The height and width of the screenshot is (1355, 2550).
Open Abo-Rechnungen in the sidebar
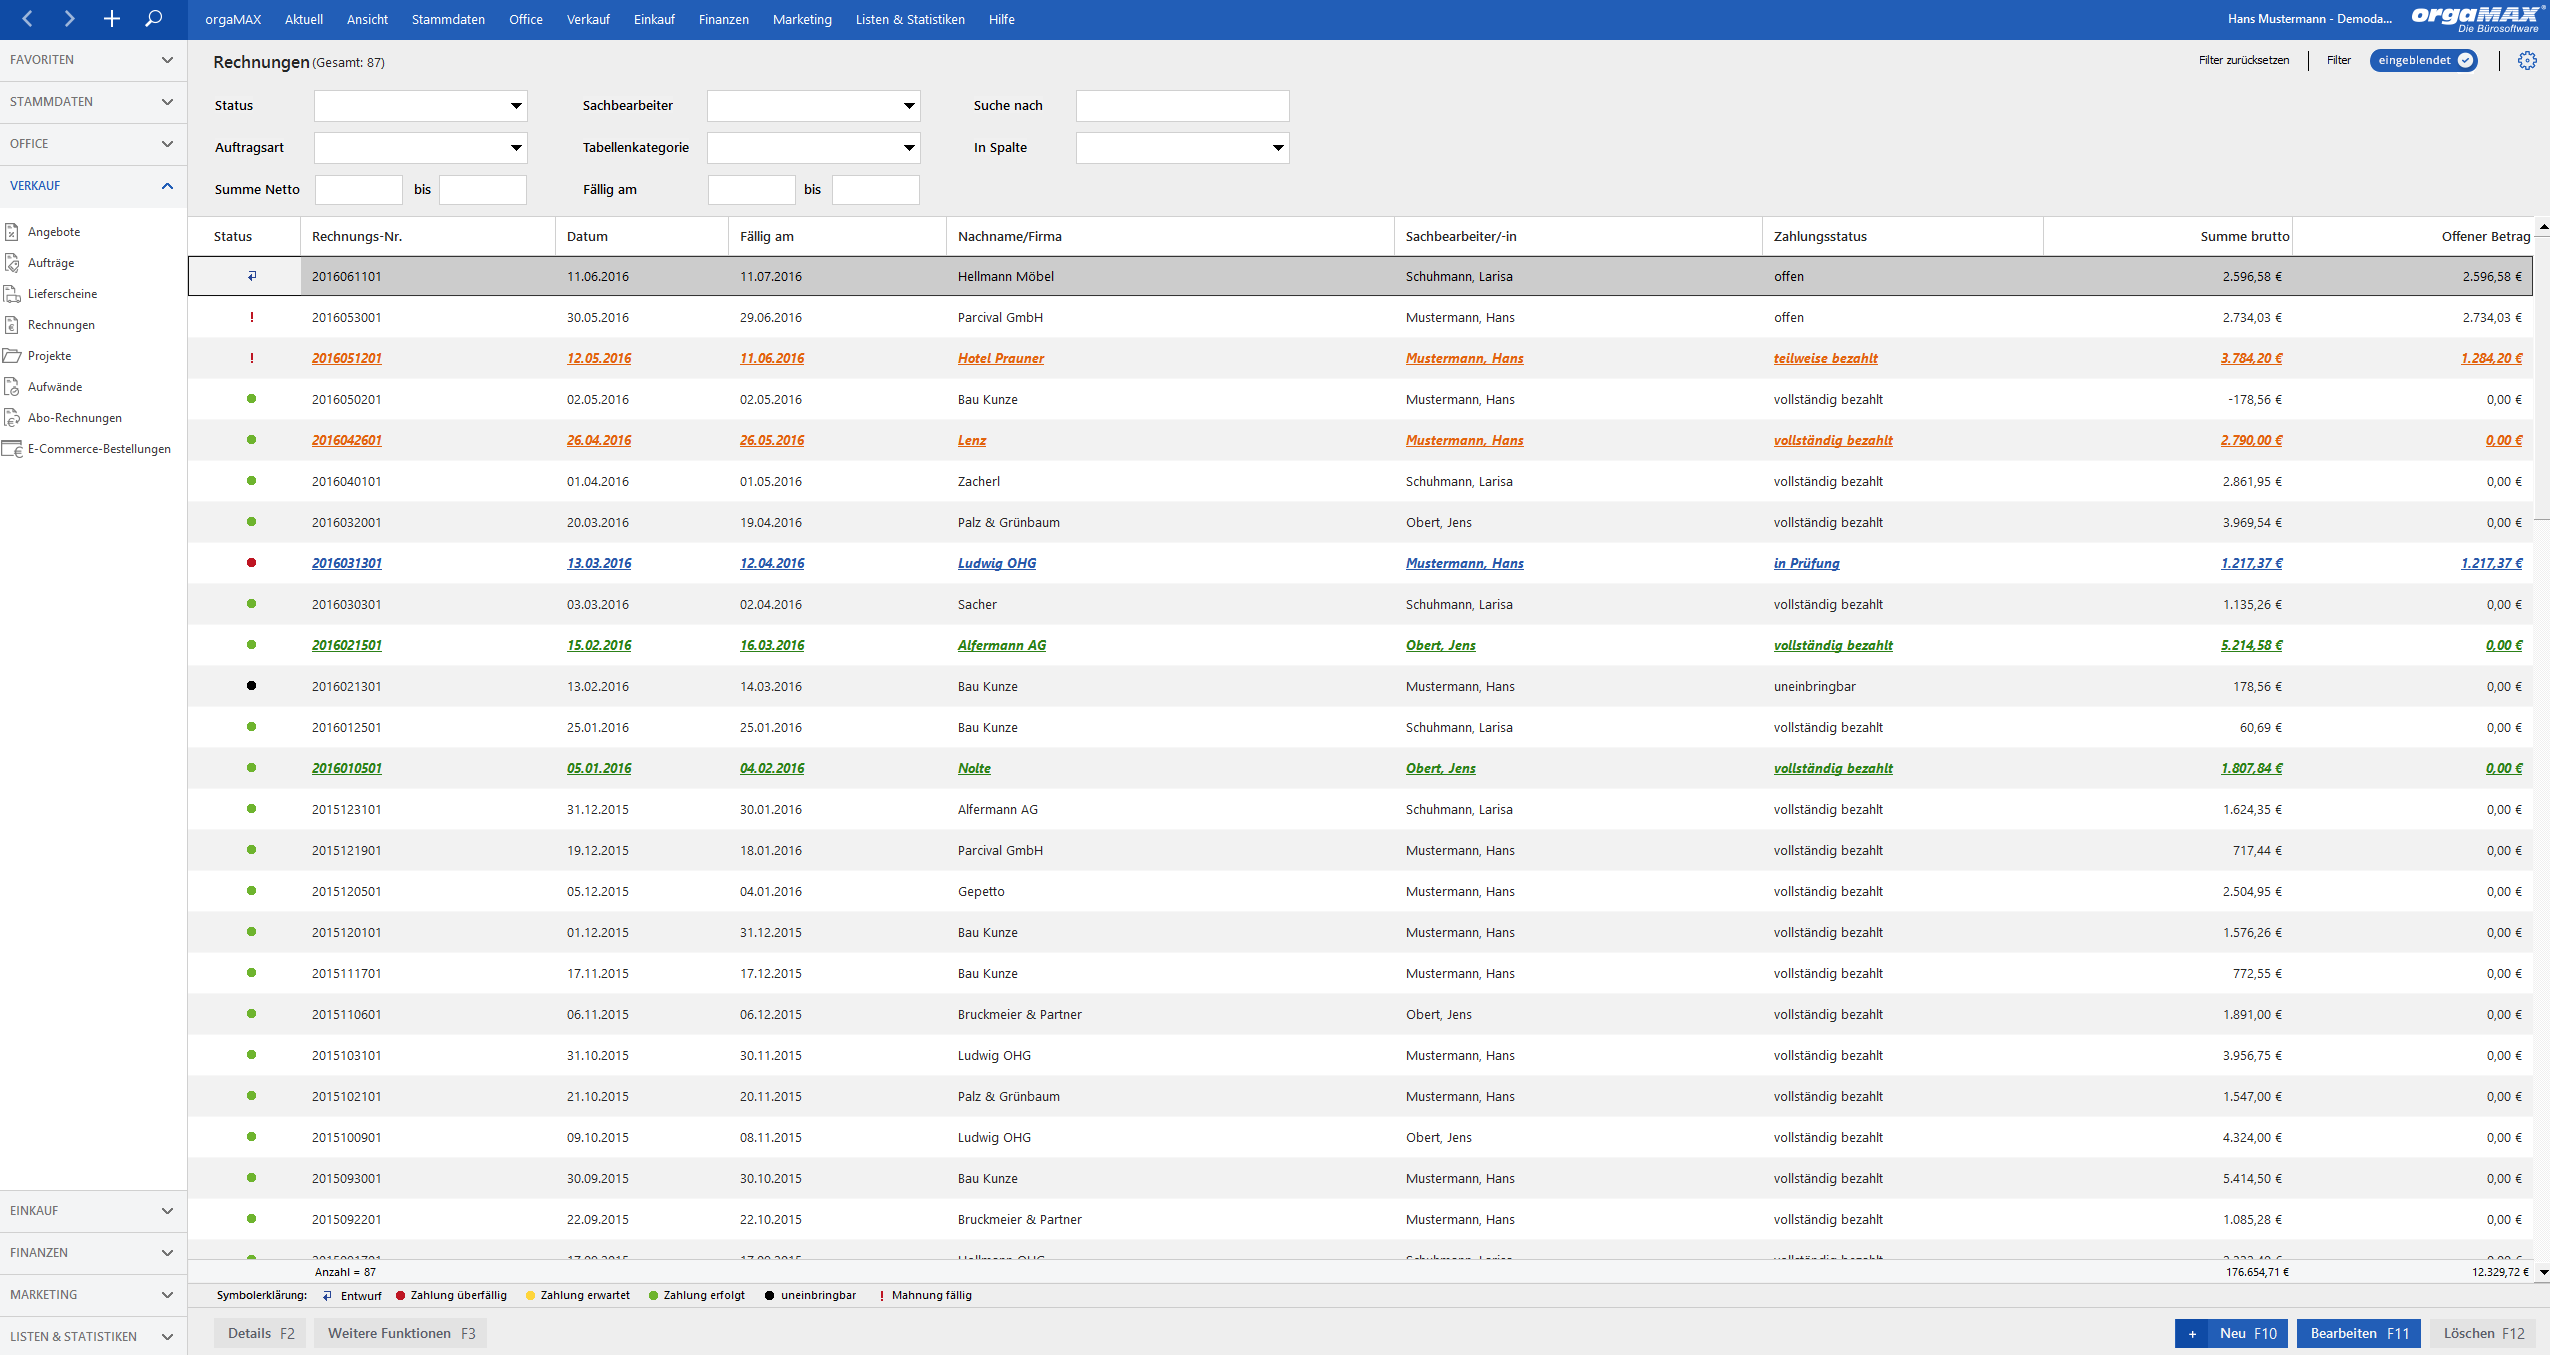(75, 418)
